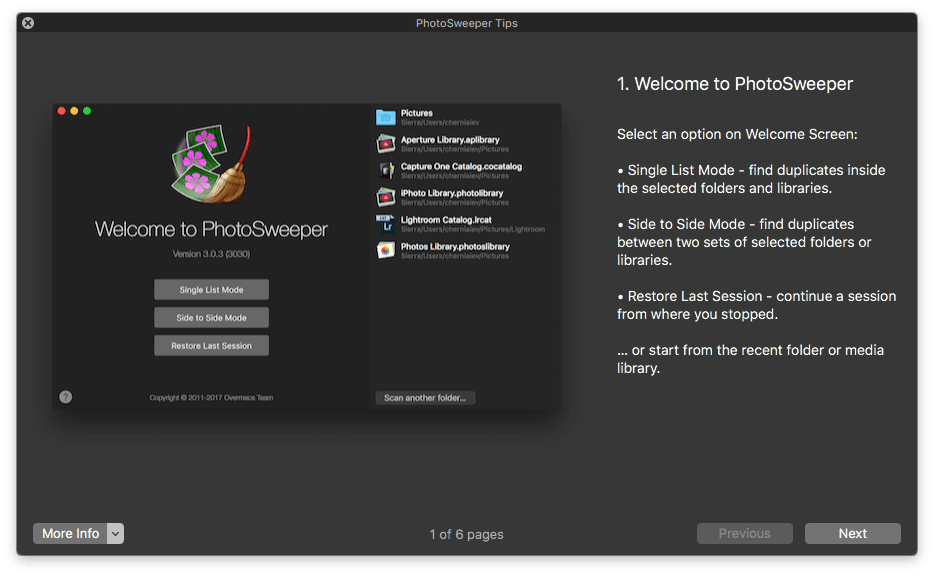Click the Aperture Library icon
This screenshot has width=934, height=576.
tap(386, 144)
